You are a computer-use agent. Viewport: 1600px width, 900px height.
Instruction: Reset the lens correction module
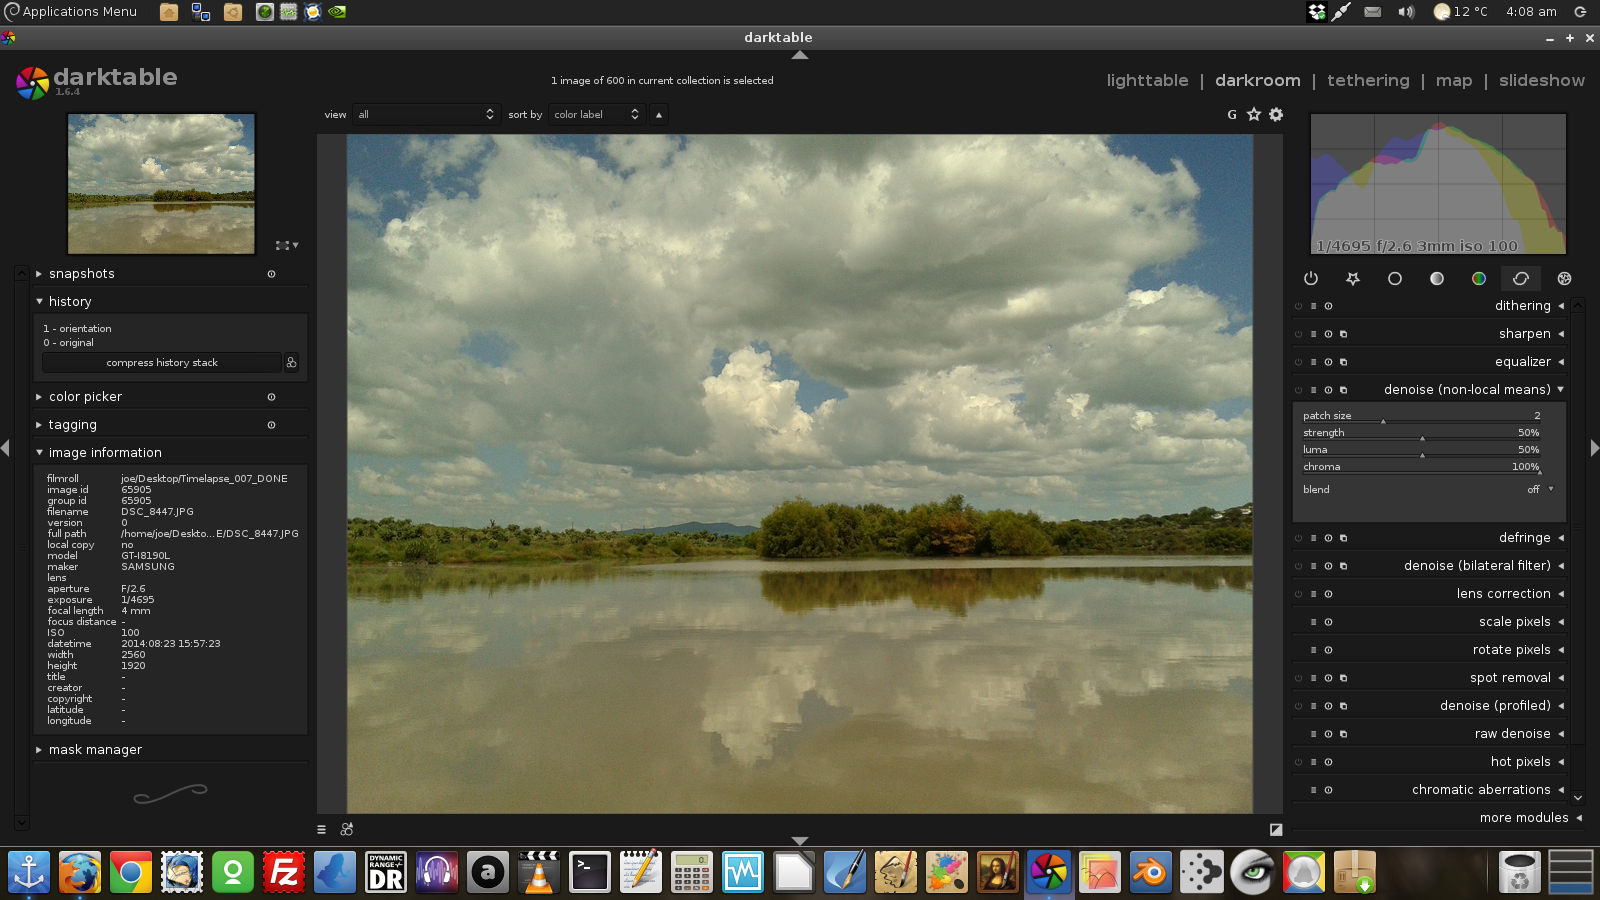click(x=1328, y=594)
